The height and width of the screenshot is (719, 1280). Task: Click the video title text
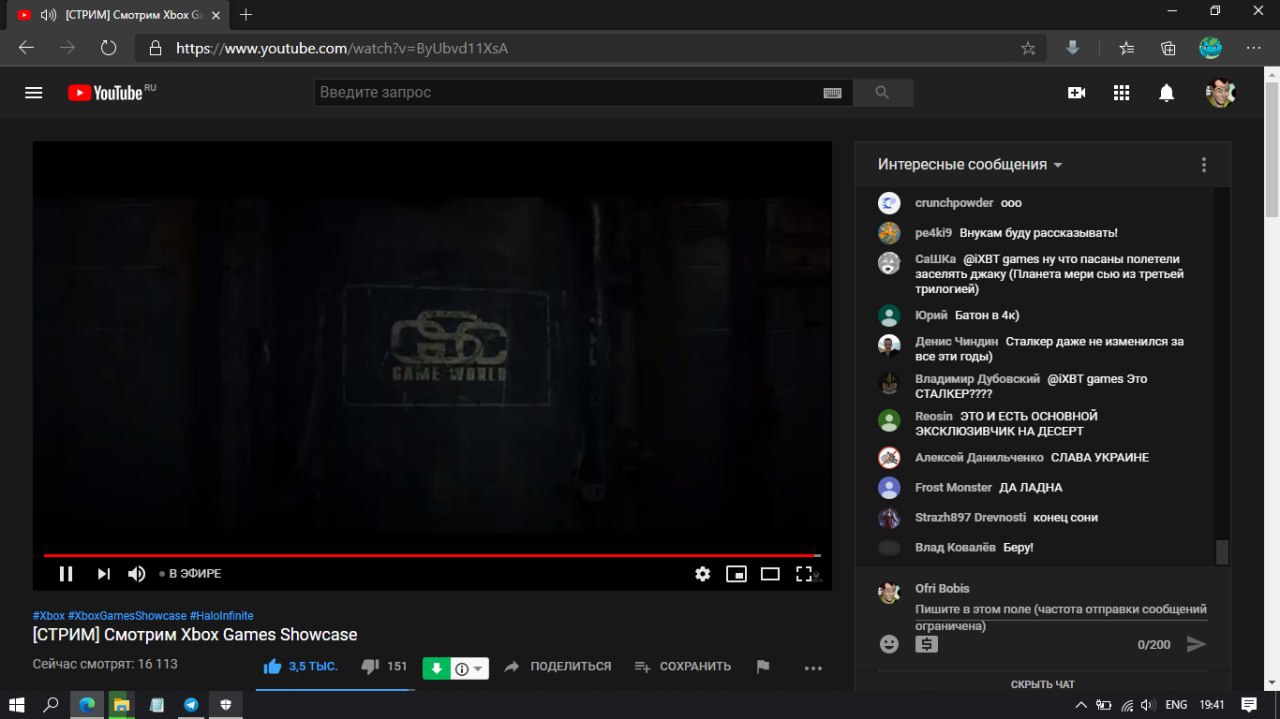click(195, 635)
